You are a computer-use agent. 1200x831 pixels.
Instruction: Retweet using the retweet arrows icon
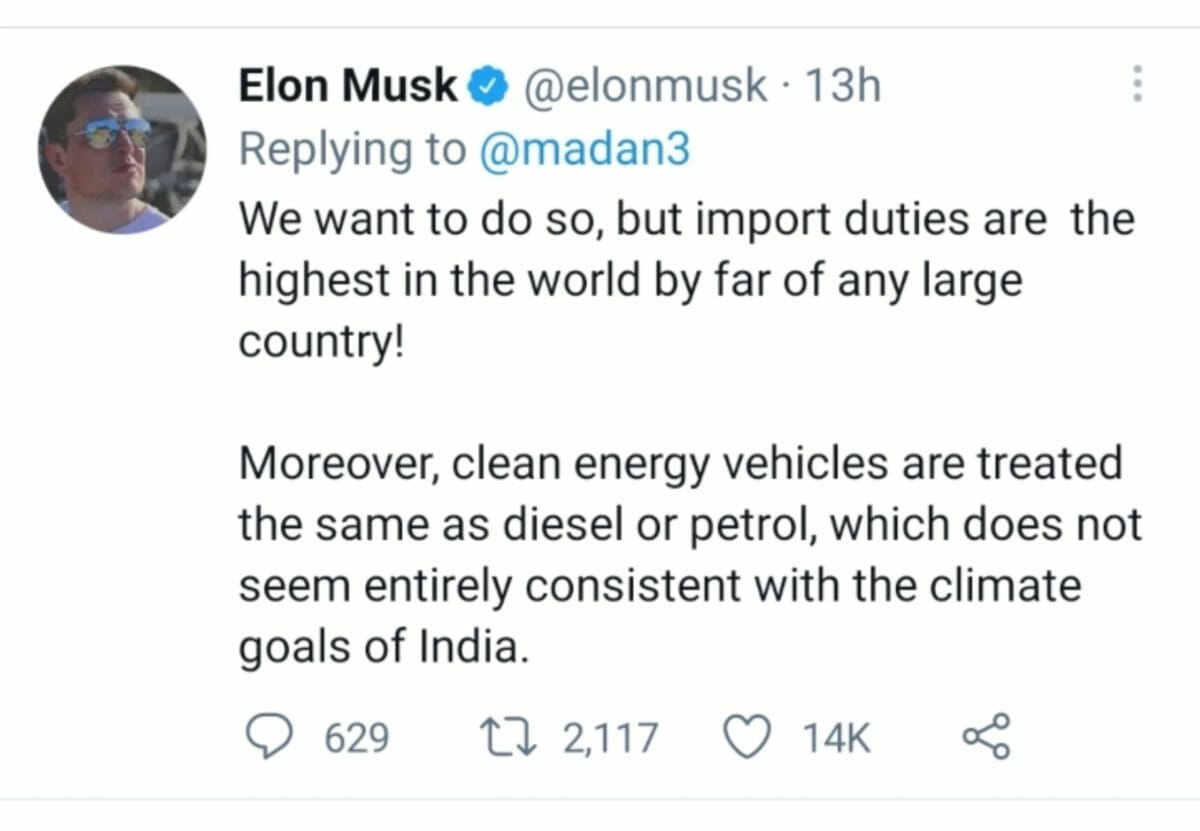click(x=517, y=739)
